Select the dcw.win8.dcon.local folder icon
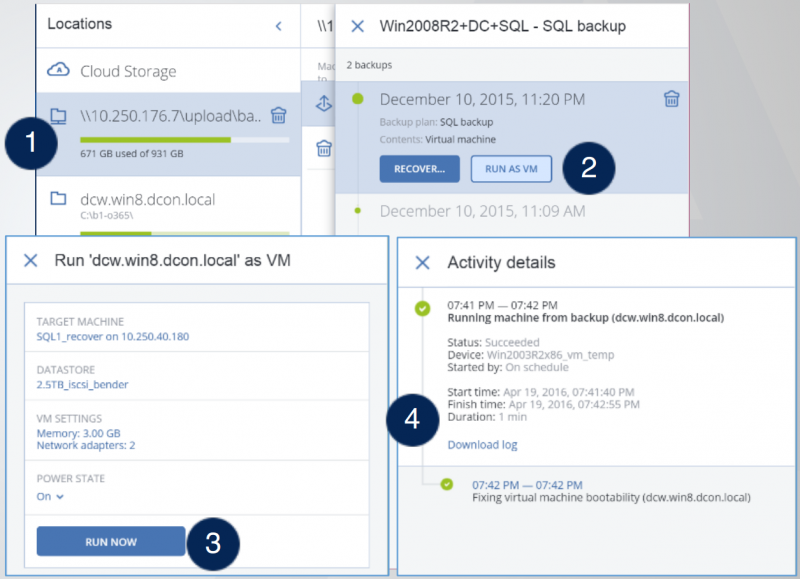800x579 pixels. coord(58,198)
